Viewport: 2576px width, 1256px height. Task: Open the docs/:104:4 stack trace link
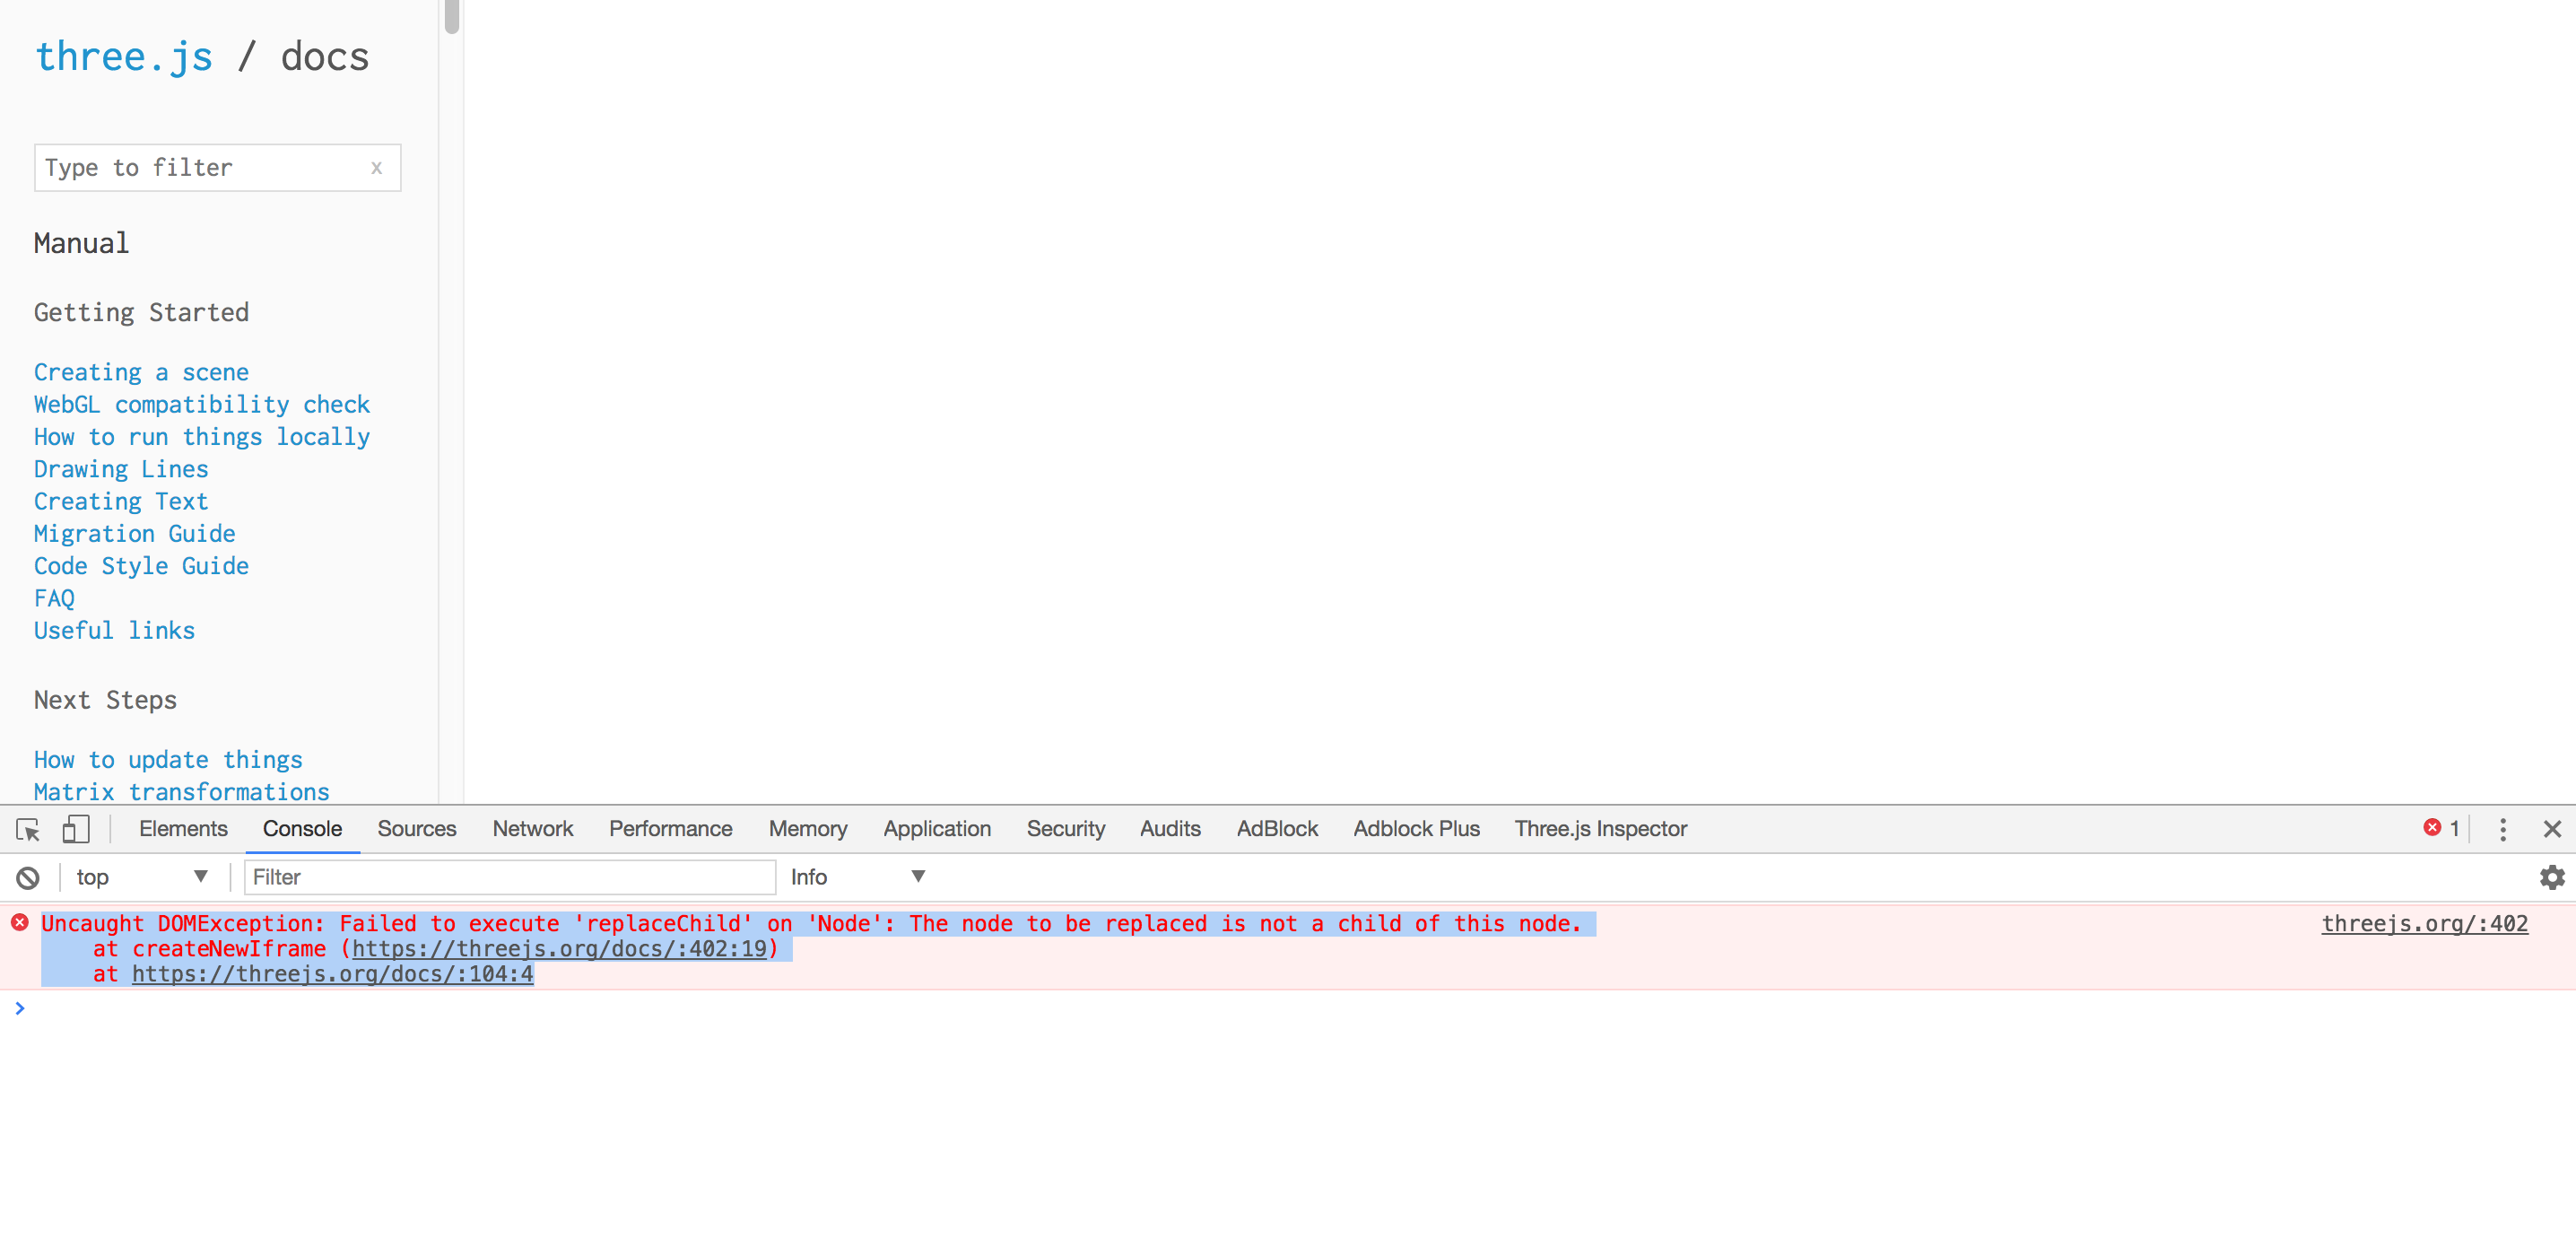click(x=332, y=974)
